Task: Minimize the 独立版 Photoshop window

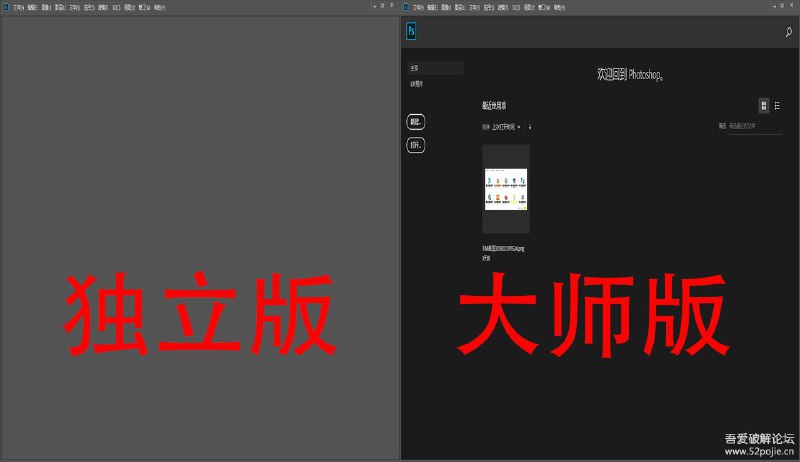Action: [x=374, y=6]
